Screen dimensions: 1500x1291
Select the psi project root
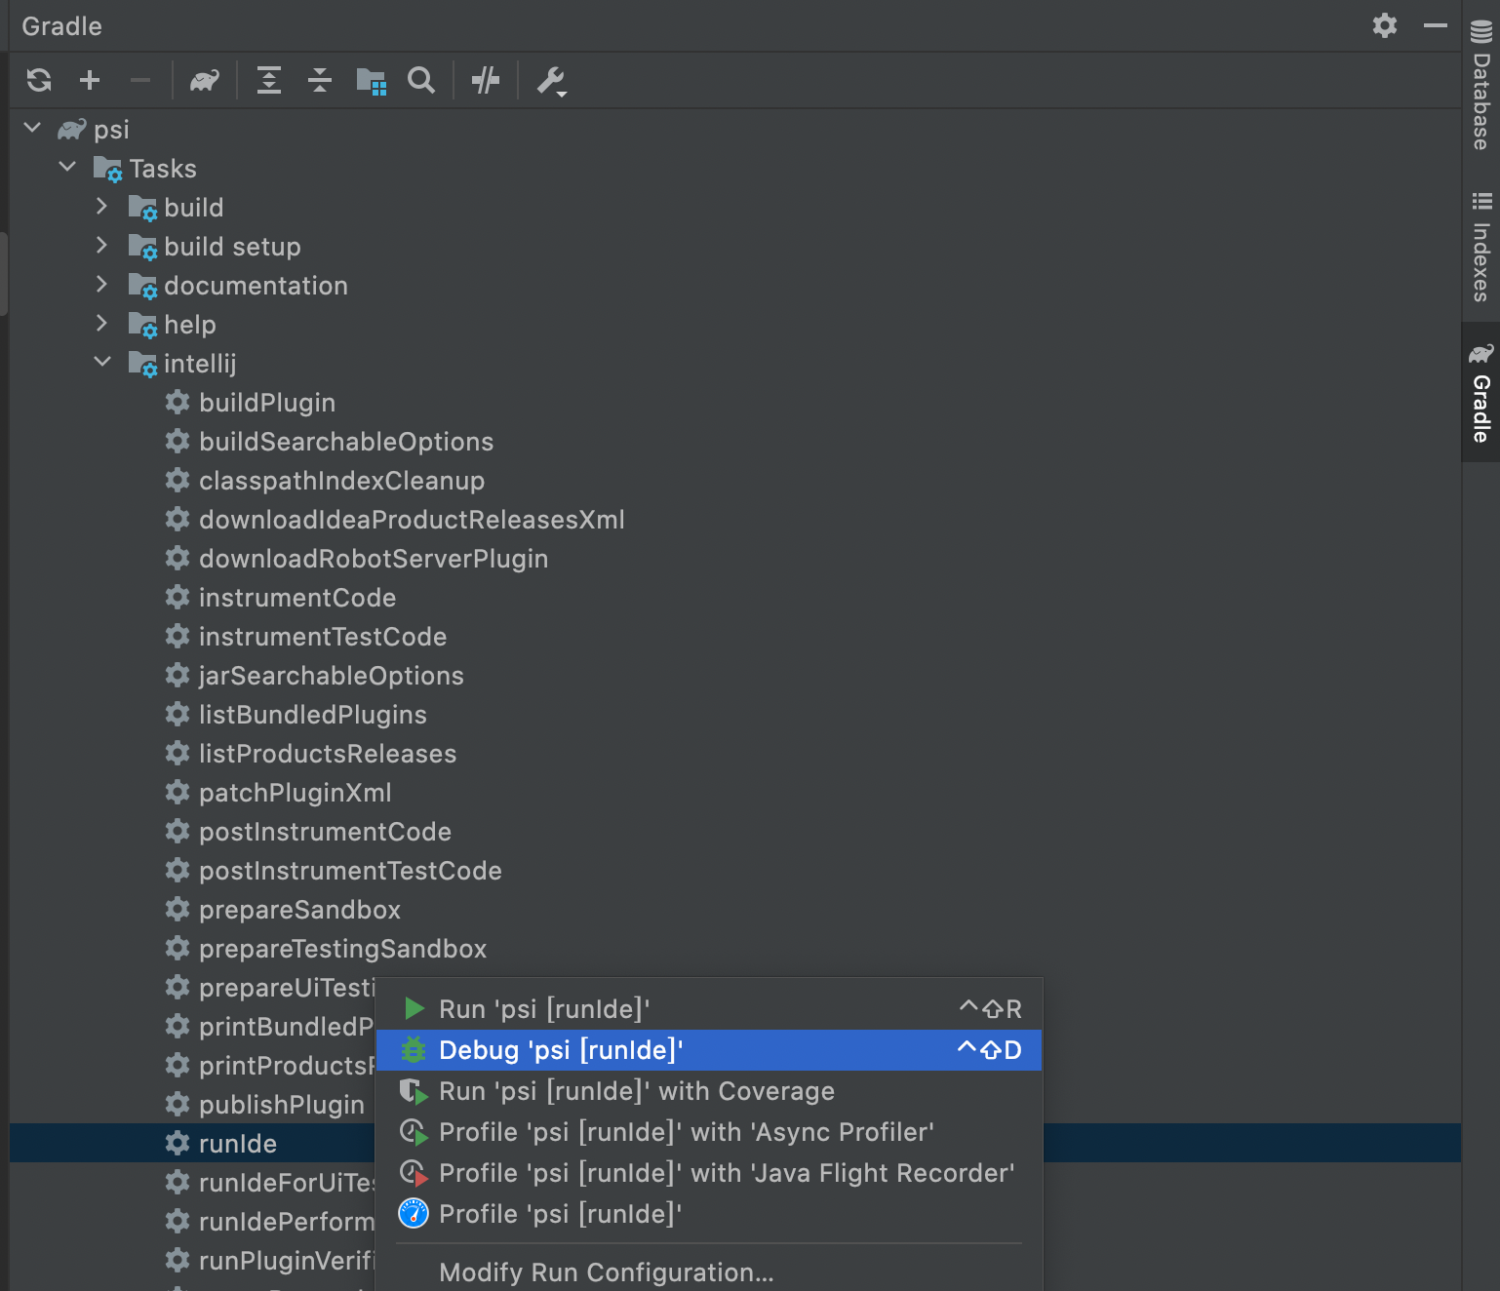(x=111, y=130)
